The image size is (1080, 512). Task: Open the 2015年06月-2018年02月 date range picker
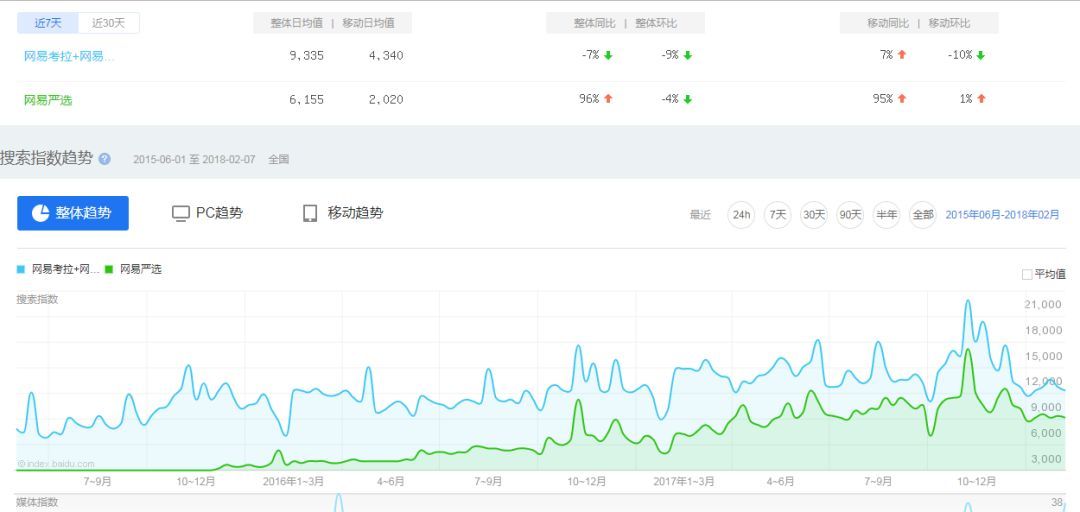tap(1002, 215)
